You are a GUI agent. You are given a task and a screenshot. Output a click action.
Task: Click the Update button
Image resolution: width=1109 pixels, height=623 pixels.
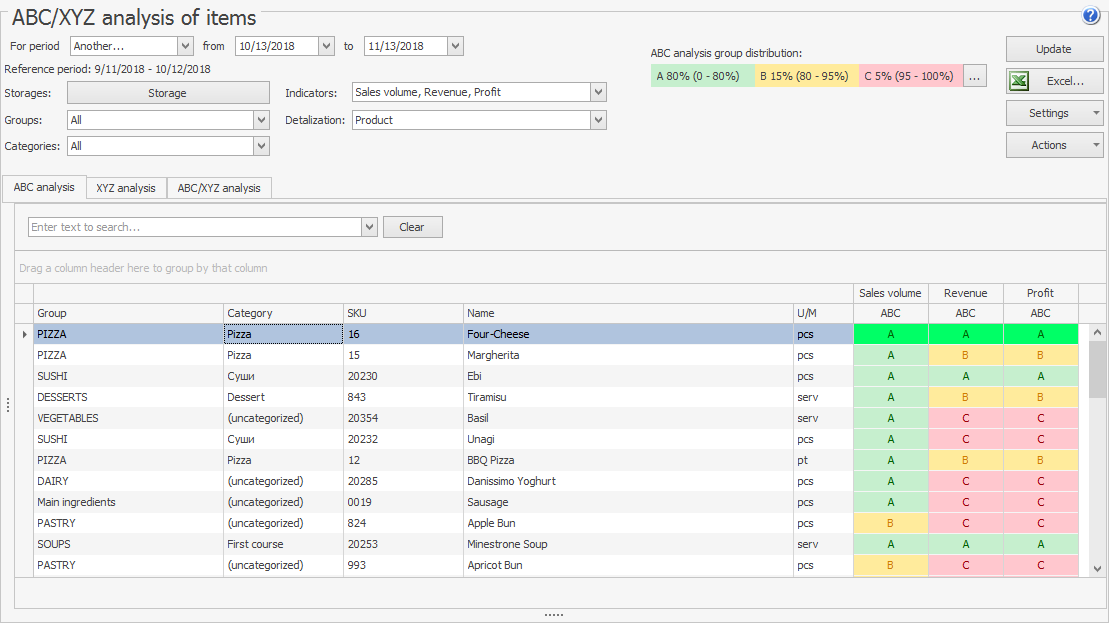click(x=1054, y=49)
